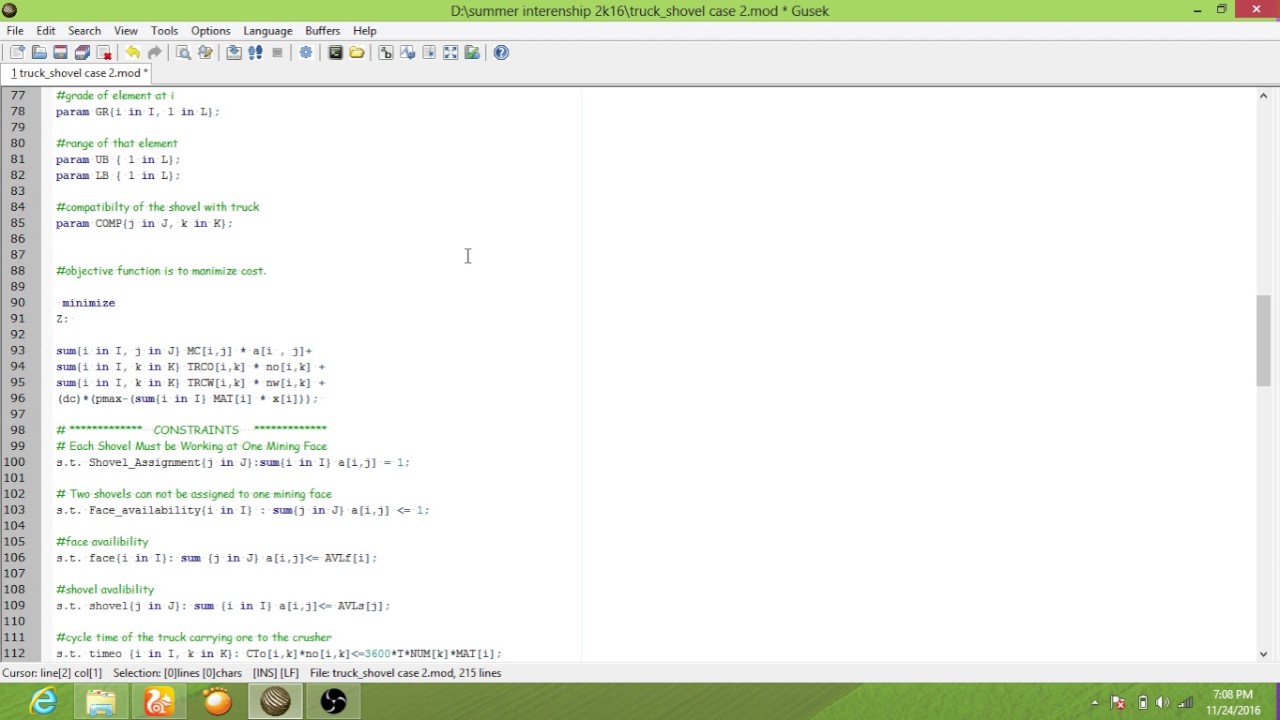Click the scroll down arrow of the editor
This screenshot has height=720, width=1280.
1263,654
